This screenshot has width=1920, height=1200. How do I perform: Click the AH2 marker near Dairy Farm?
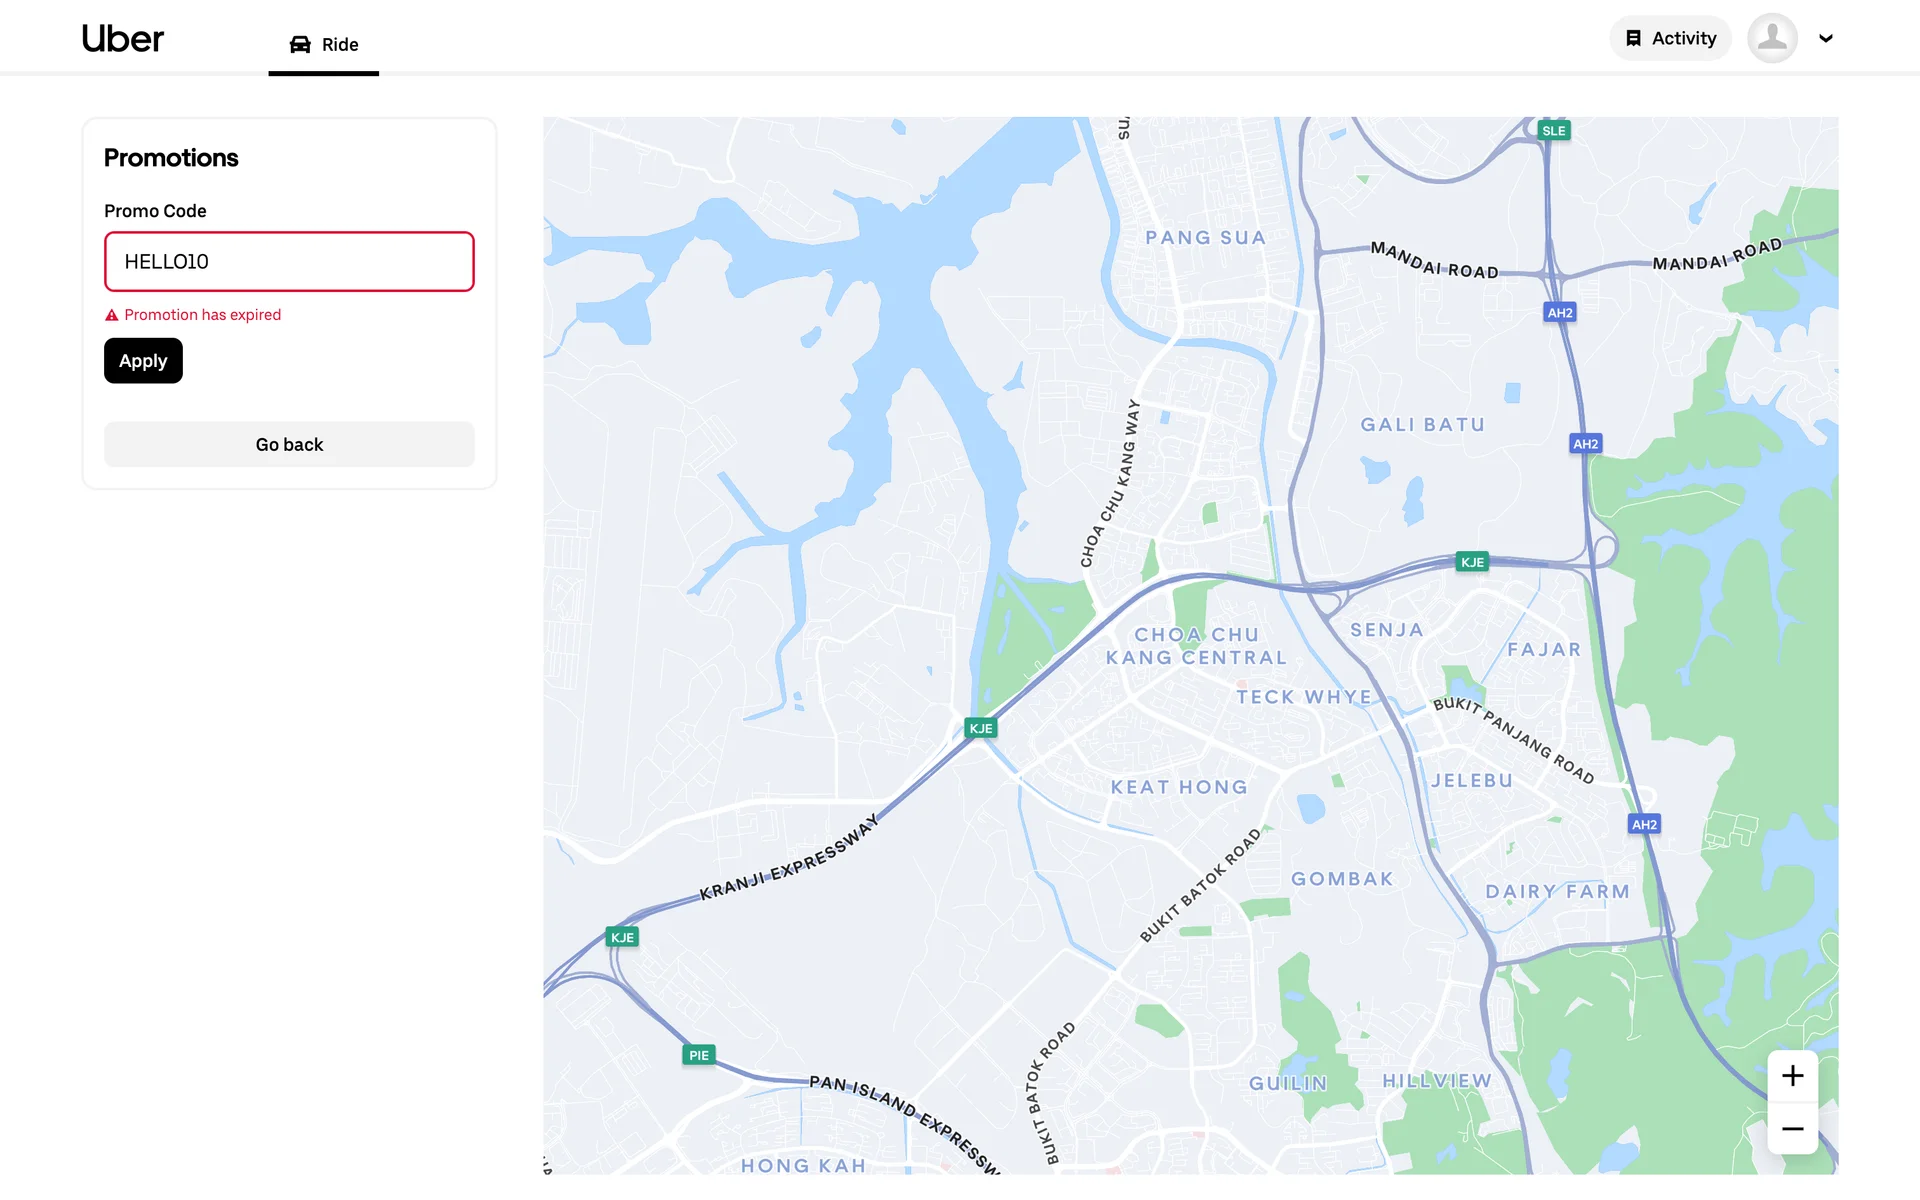click(x=1644, y=825)
